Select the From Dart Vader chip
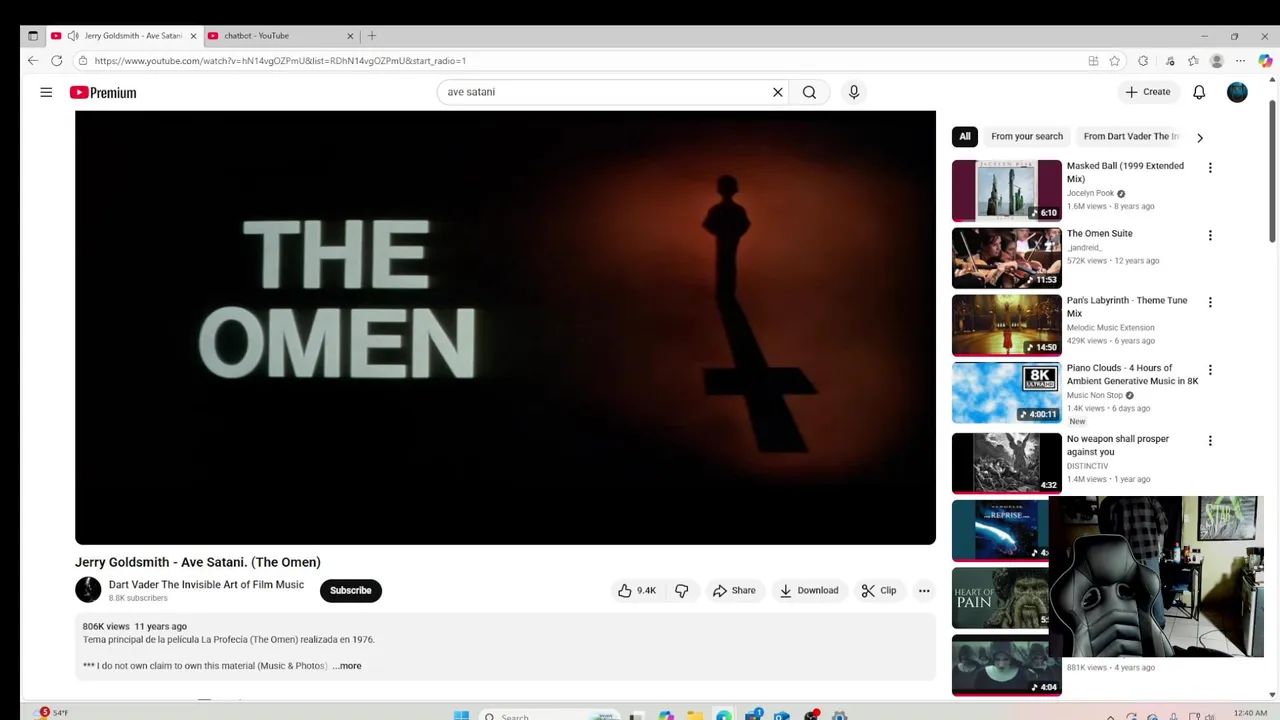The height and width of the screenshot is (720, 1280). coord(1130,137)
